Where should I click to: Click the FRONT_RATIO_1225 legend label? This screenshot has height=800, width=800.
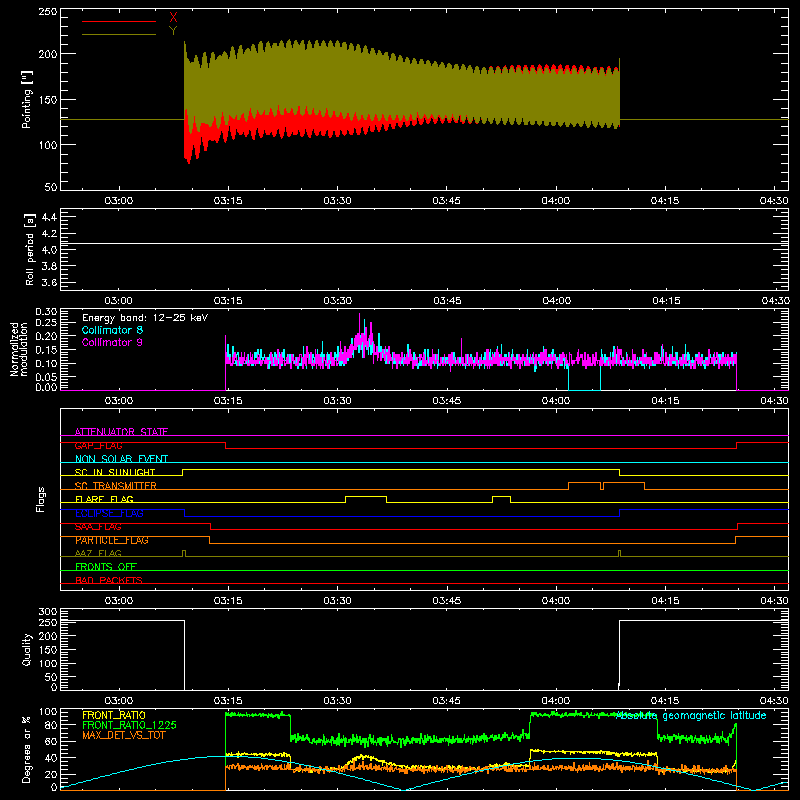(130, 725)
